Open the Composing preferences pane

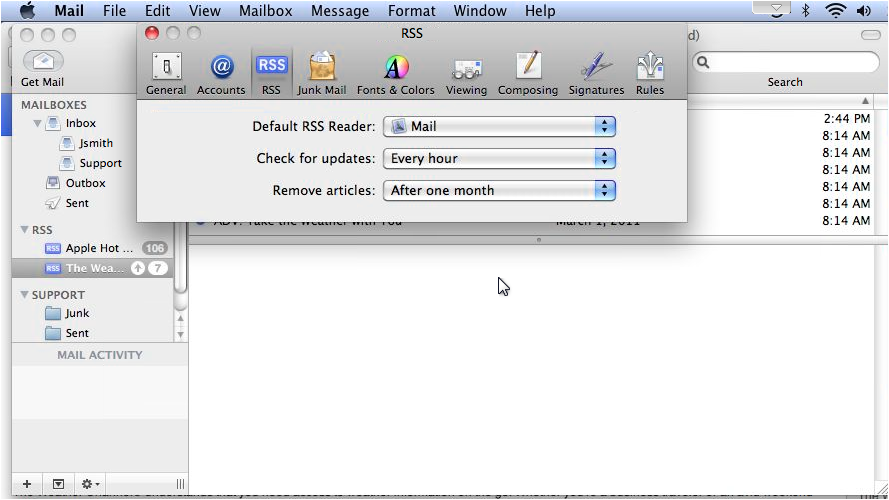click(528, 74)
